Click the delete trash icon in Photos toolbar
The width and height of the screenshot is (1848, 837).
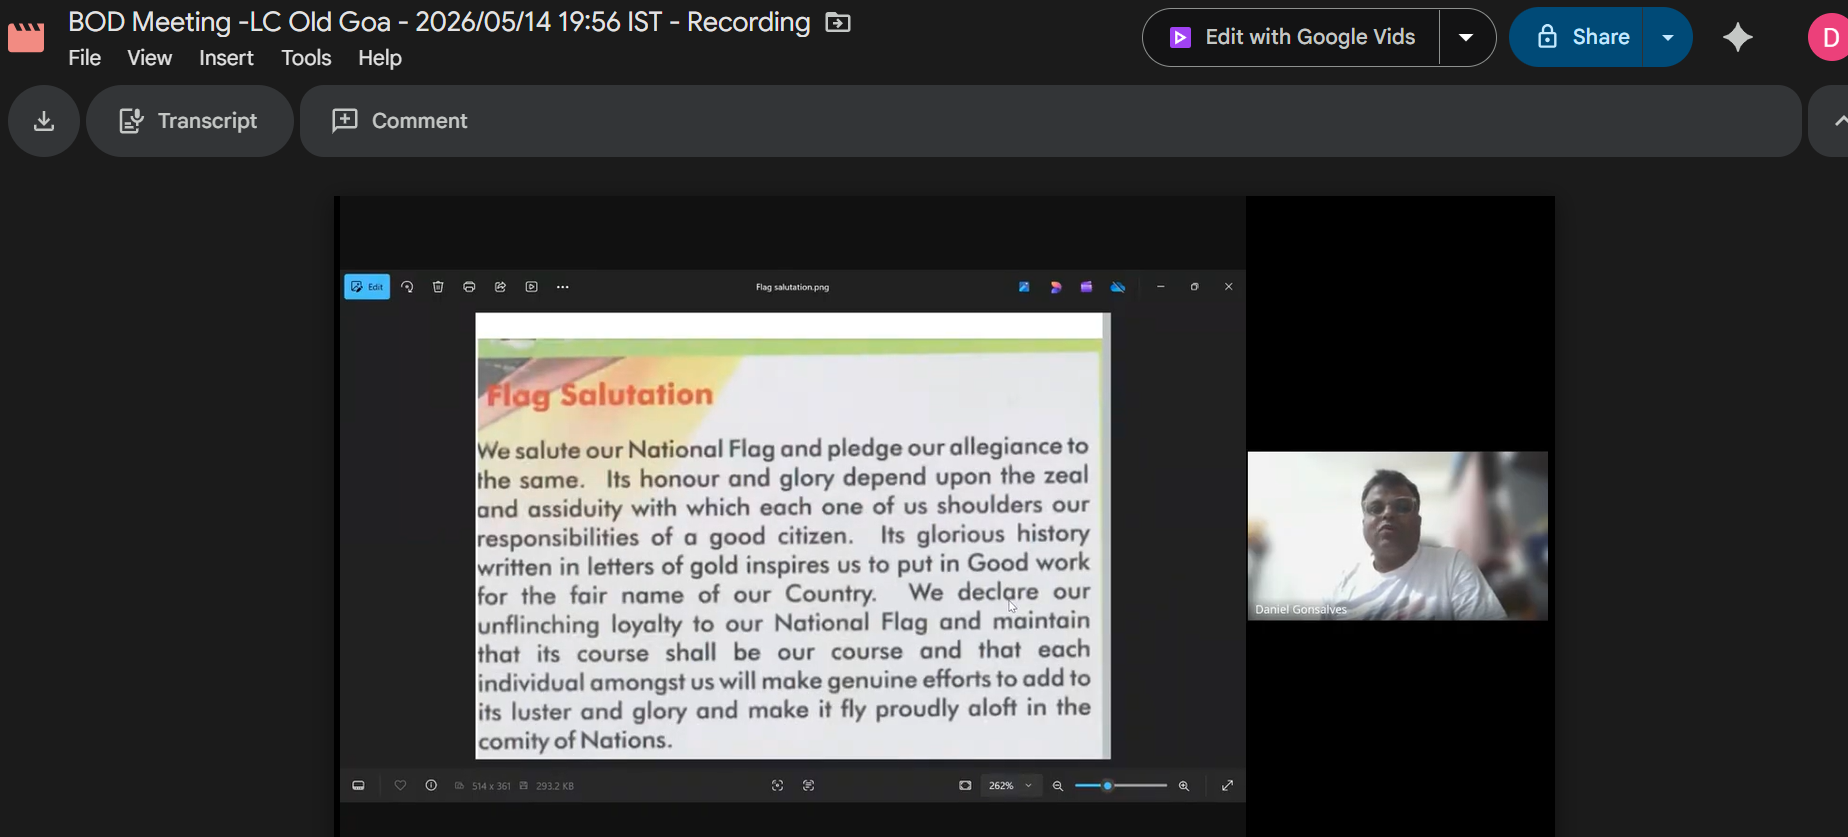click(438, 287)
